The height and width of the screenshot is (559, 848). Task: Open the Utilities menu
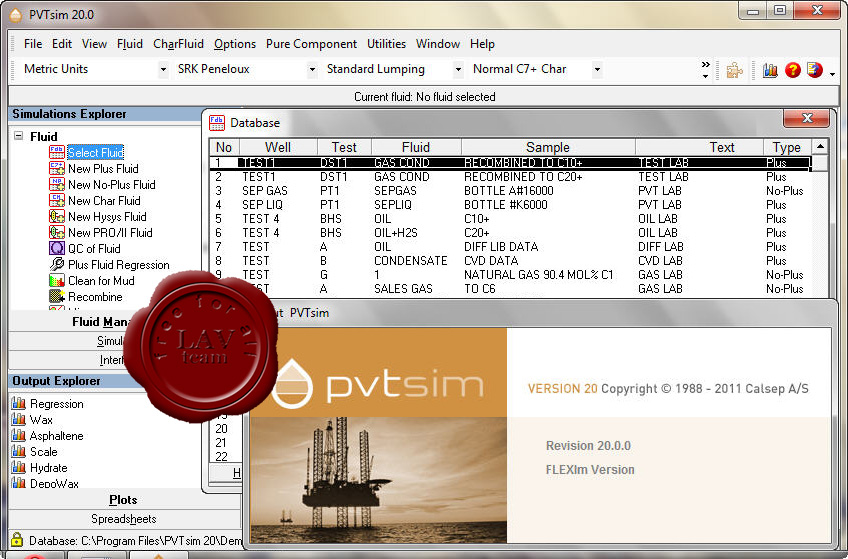(386, 44)
